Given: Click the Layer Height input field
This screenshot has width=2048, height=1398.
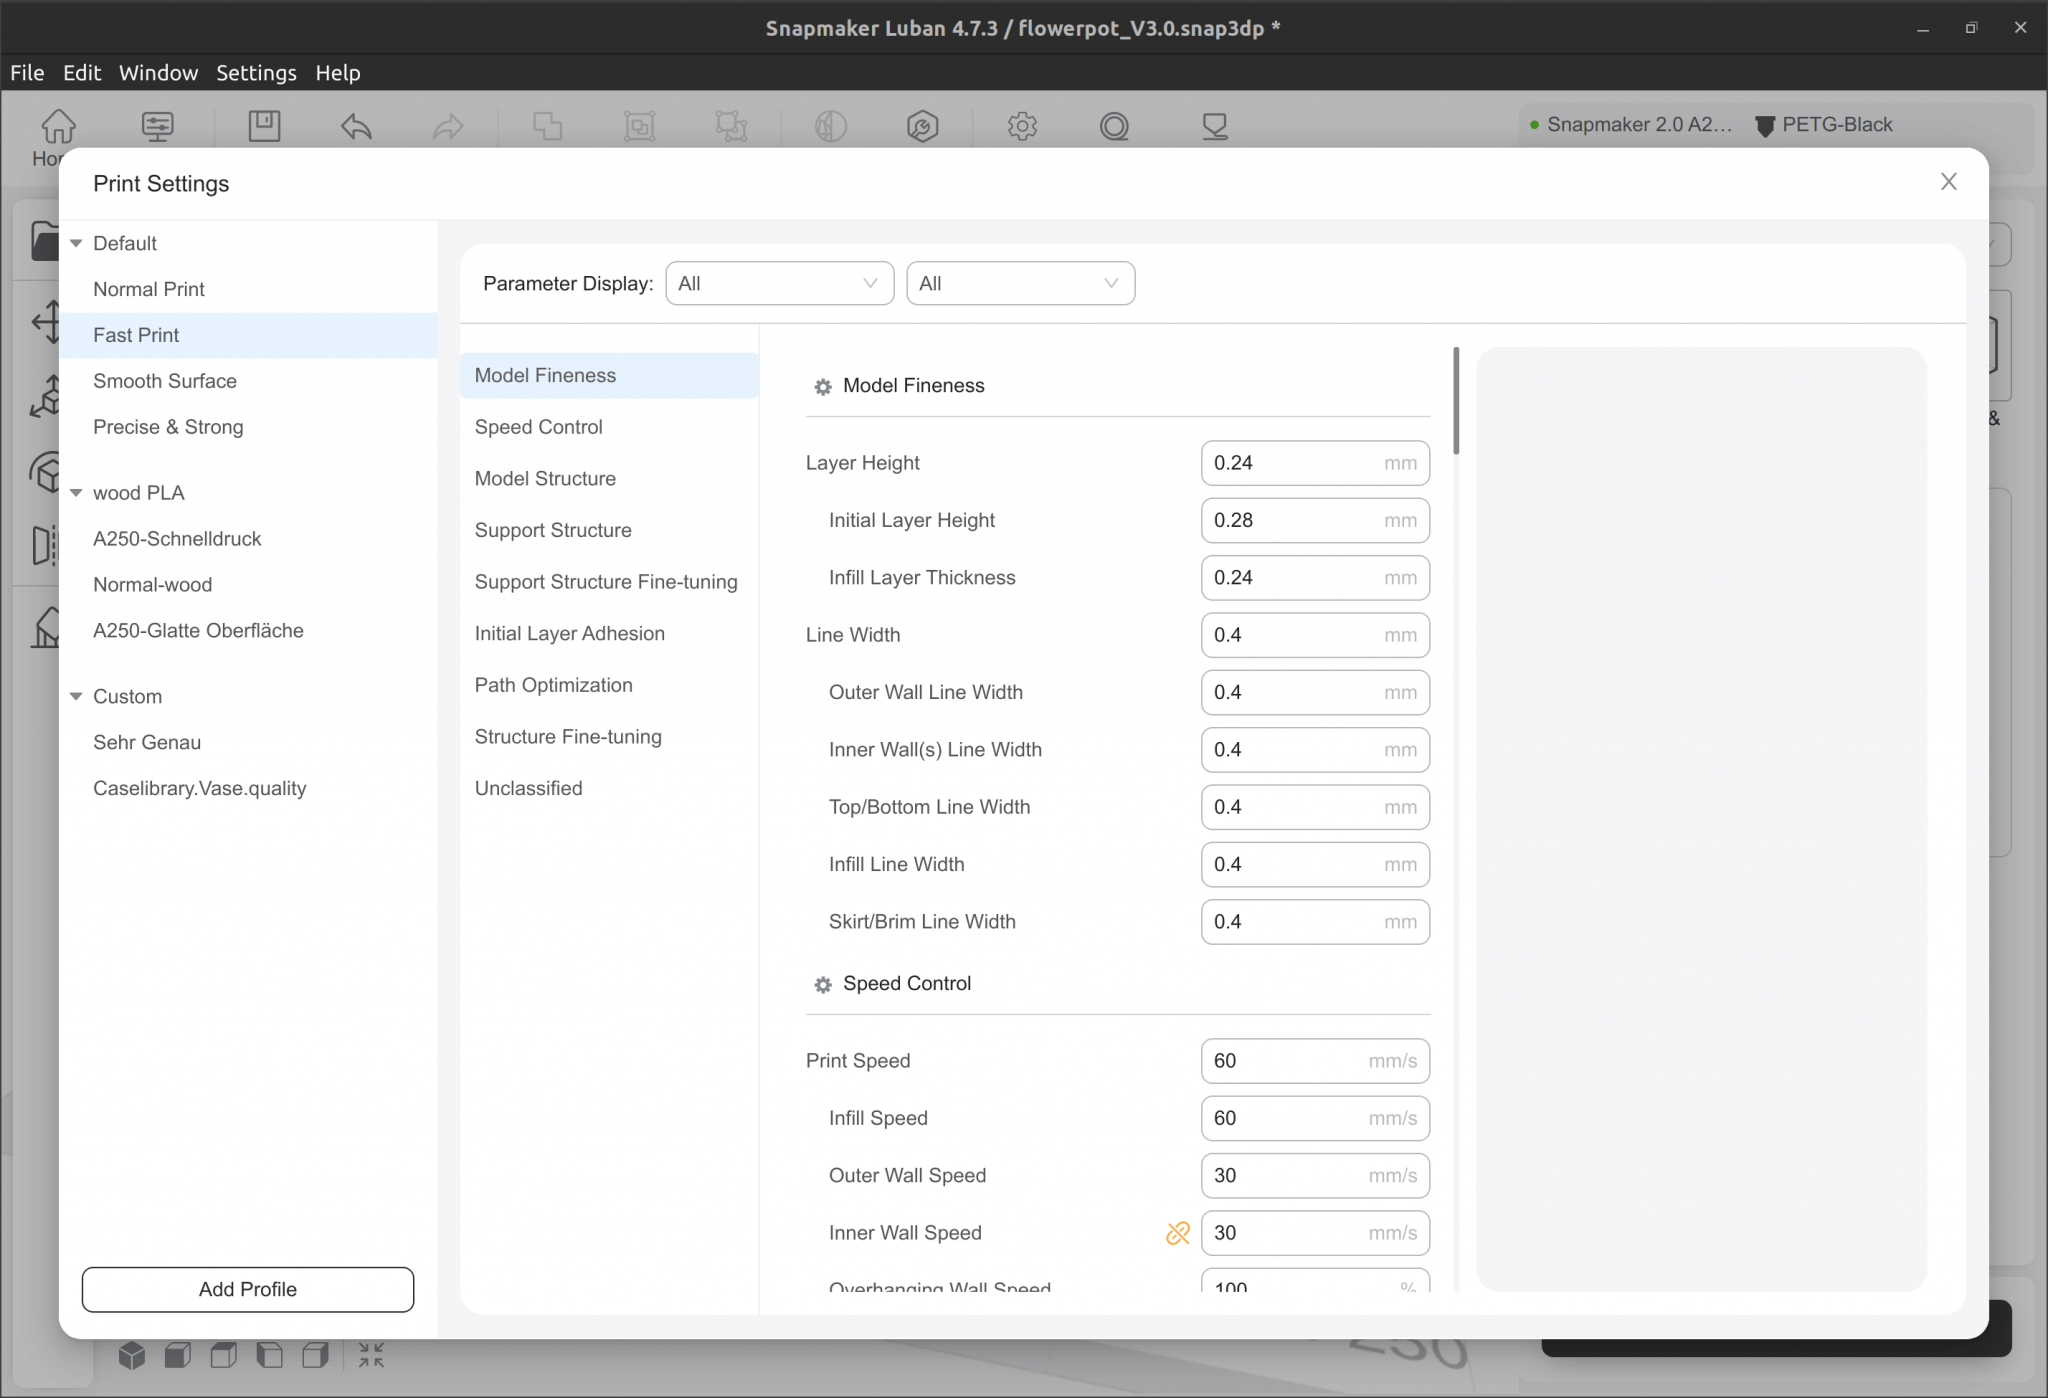Looking at the screenshot, I should click(1290, 463).
